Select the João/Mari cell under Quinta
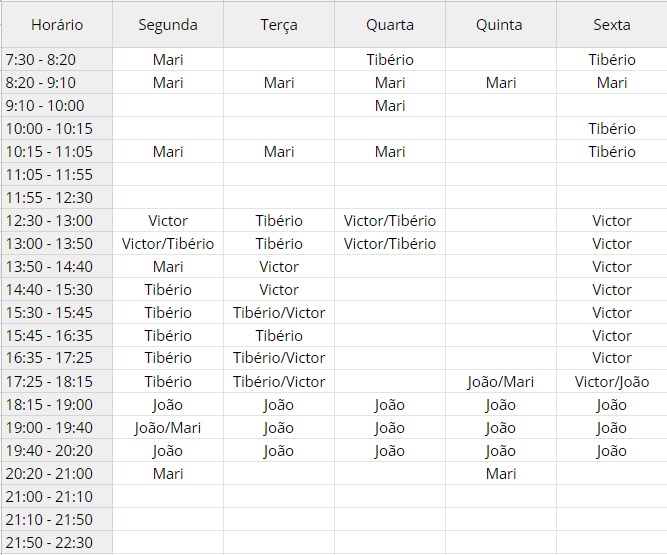 click(501, 381)
